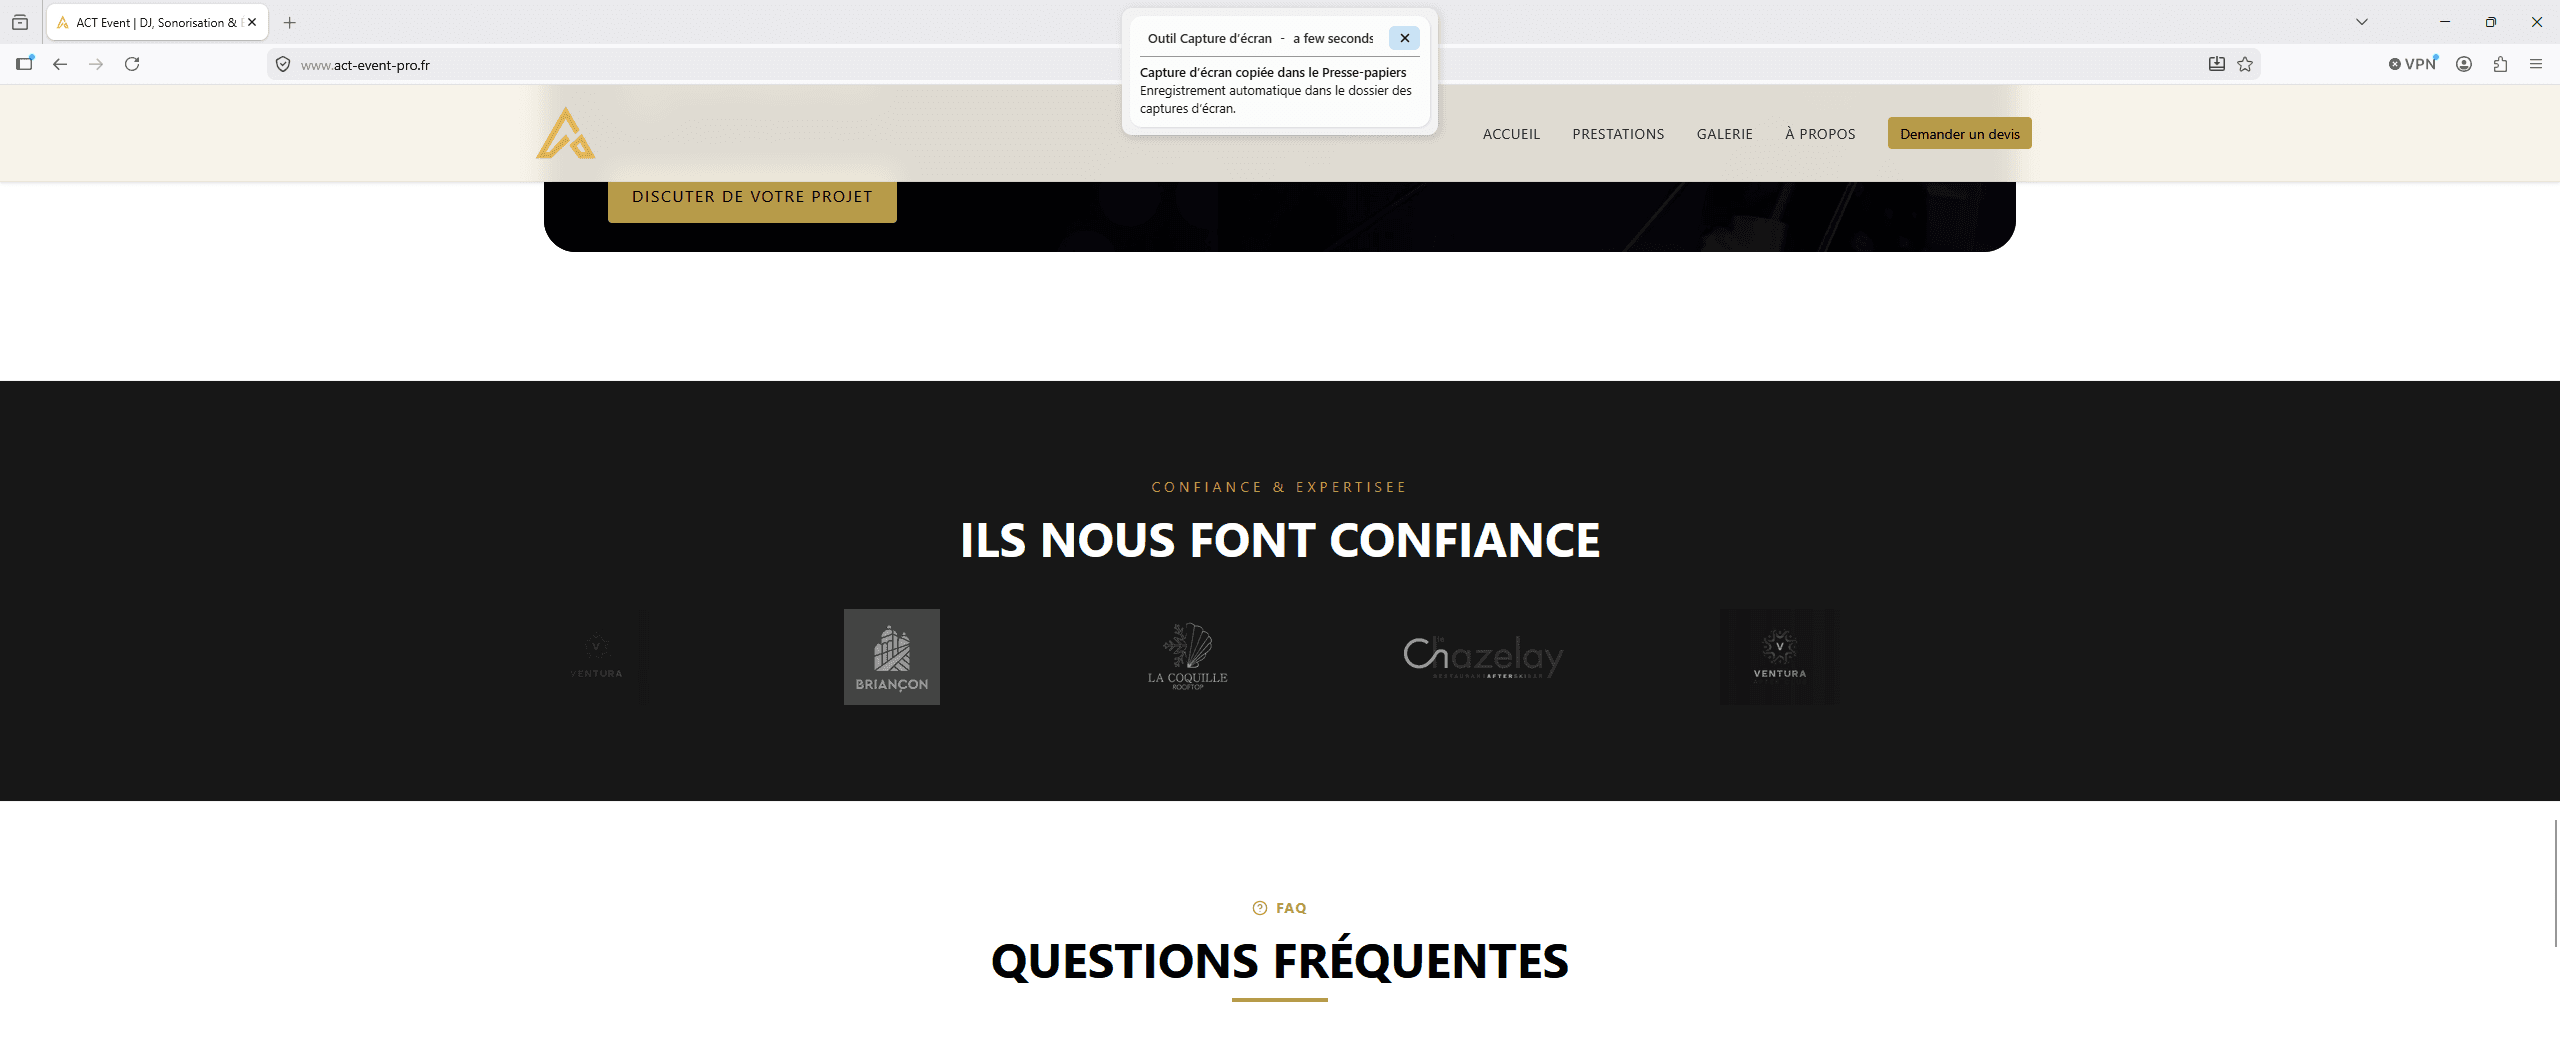Screen dimensions: 2560x1048
Task: Open the install-app icon in the address bar
Action: pos(2217,64)
